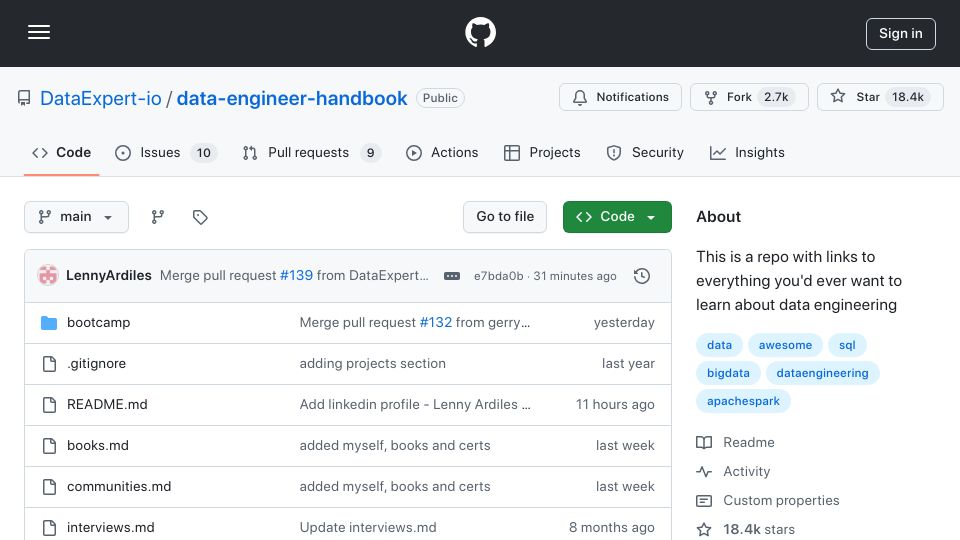960x540 pixels.
Task: Open the 18.4k stars link
Action: (746, 530)
